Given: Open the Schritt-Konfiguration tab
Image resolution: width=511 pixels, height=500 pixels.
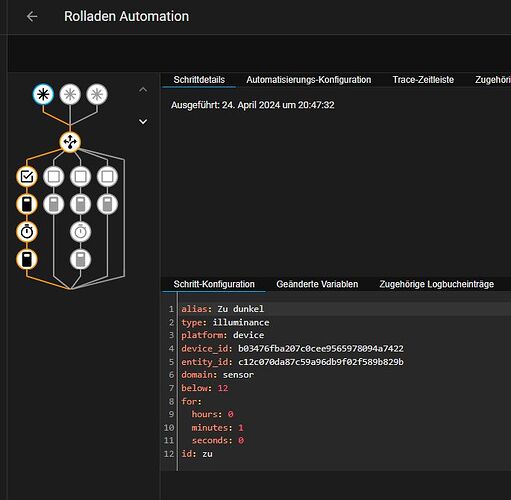Looking at the screenshot, I should pyautogui.click(x=214, y=284).
